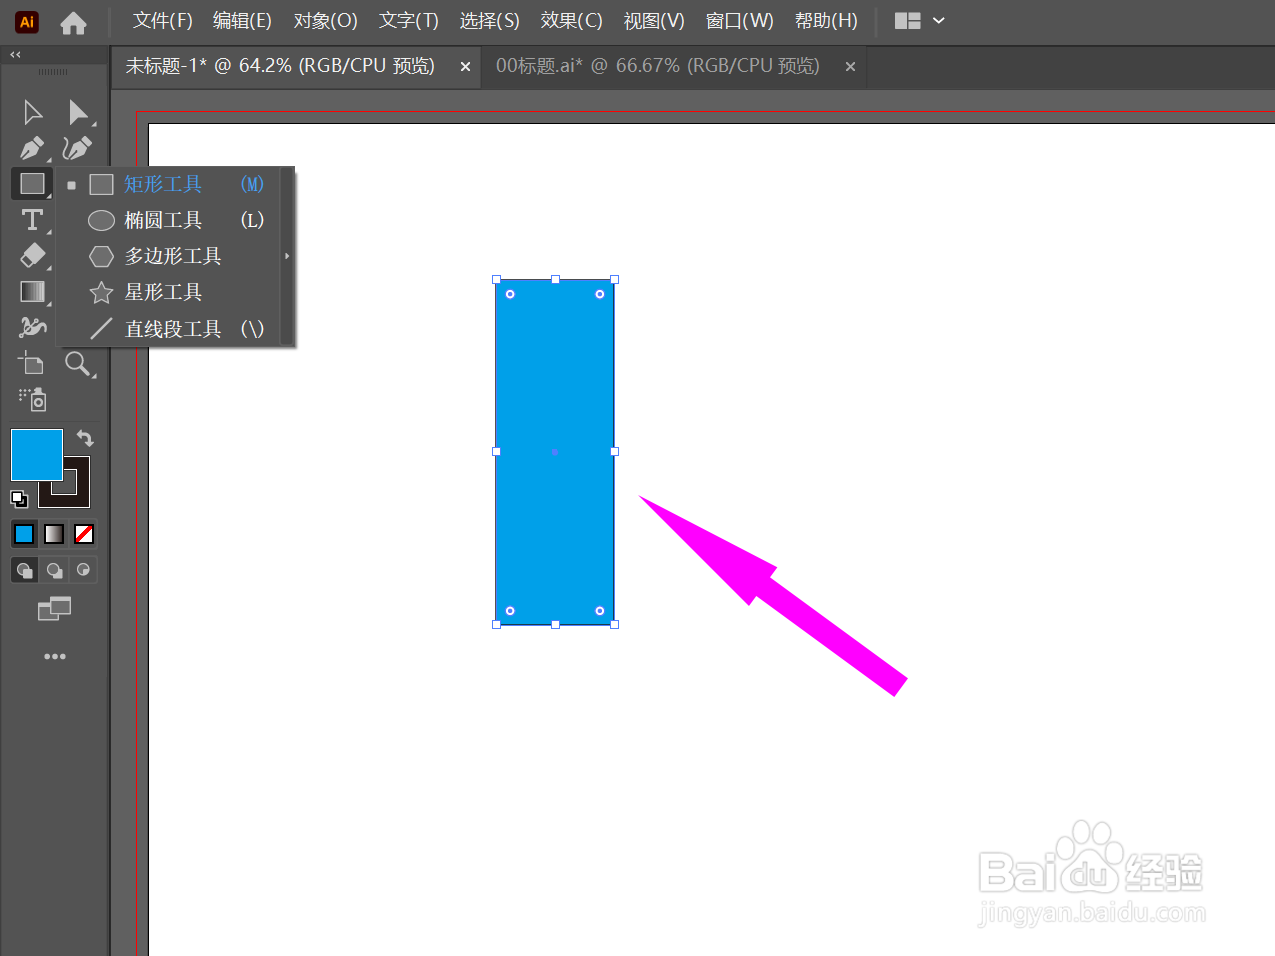Select the Selection tool (black arrow outline)
The height and width of the screenshot is (956, 1275).
[x=32, y=111]
